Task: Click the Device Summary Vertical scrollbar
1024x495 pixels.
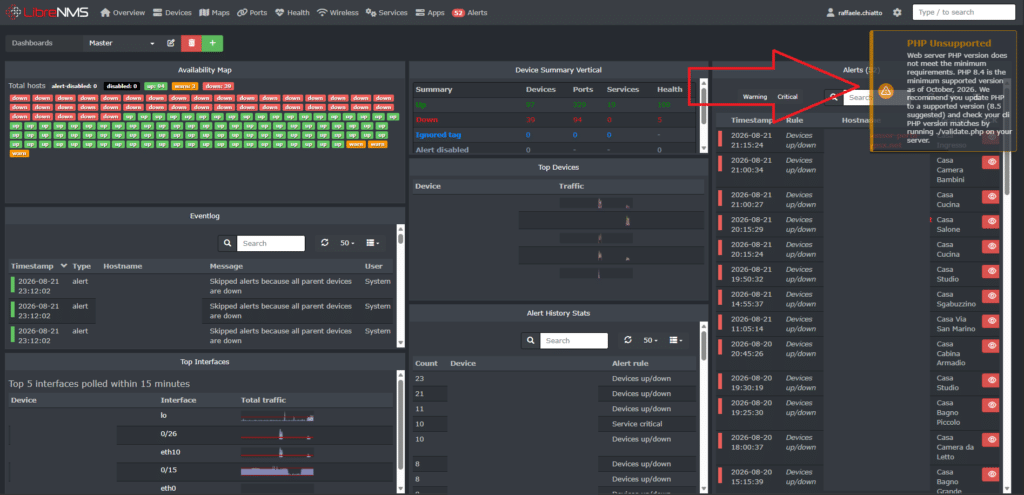Action: 703,116
